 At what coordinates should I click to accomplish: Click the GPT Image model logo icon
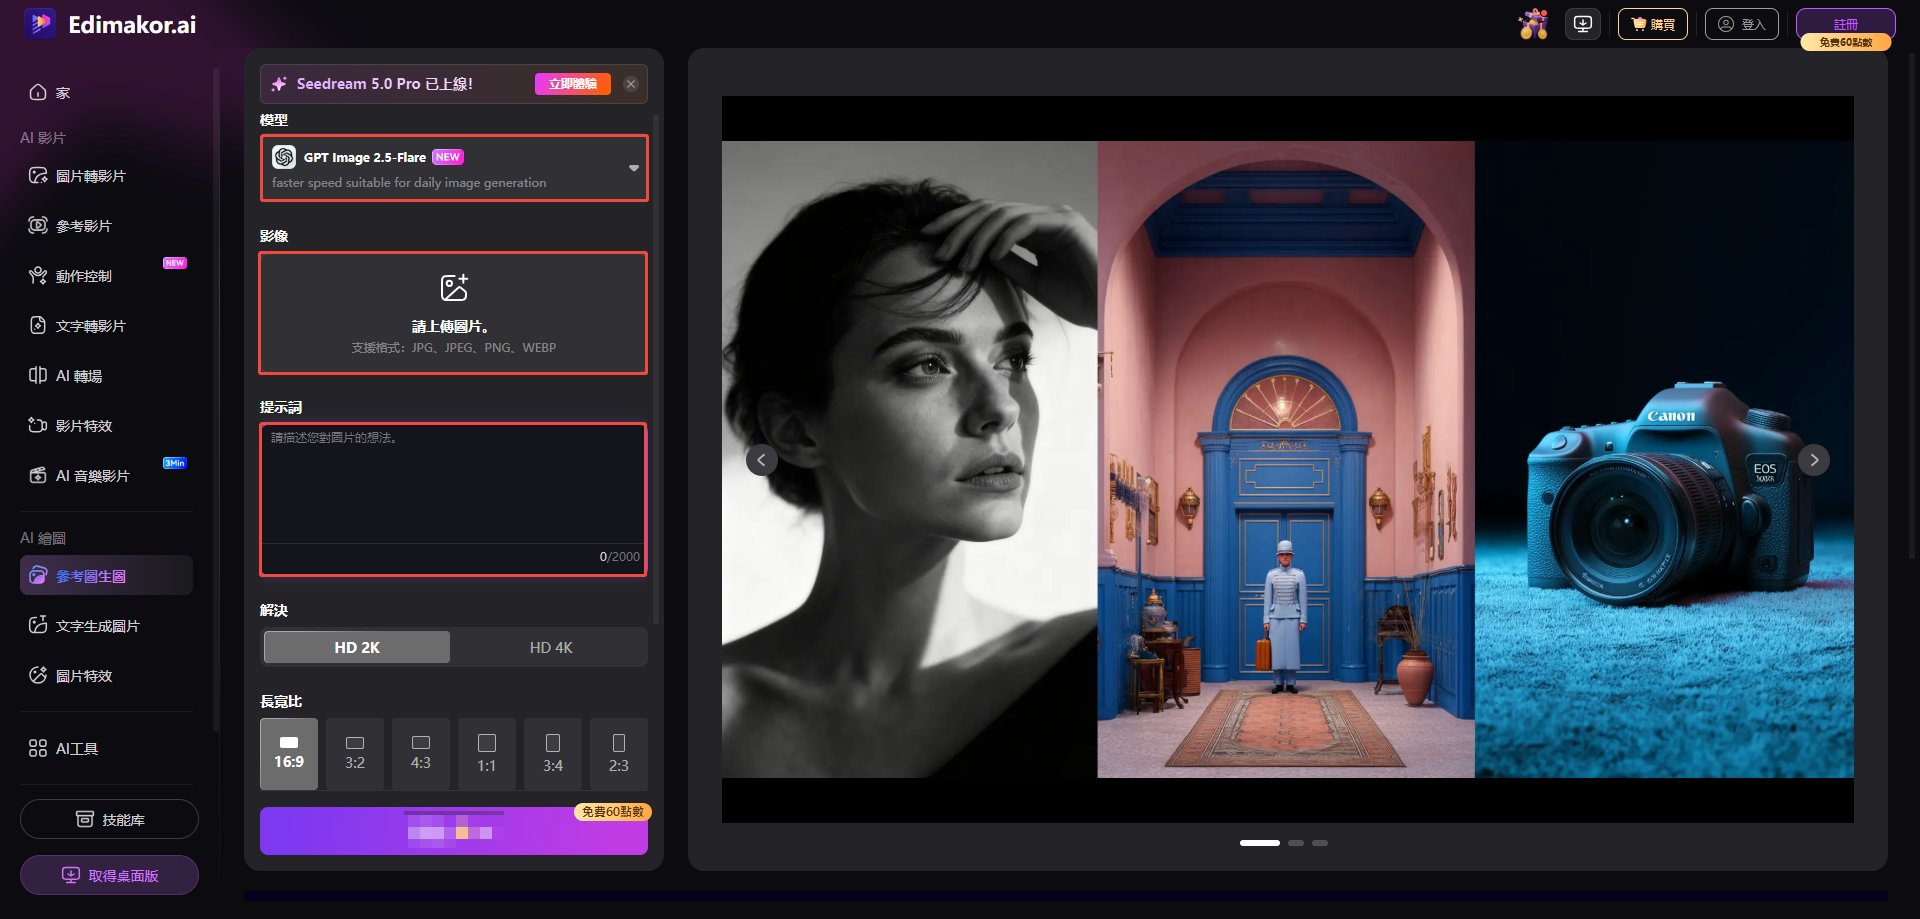(x=284, y=157)
